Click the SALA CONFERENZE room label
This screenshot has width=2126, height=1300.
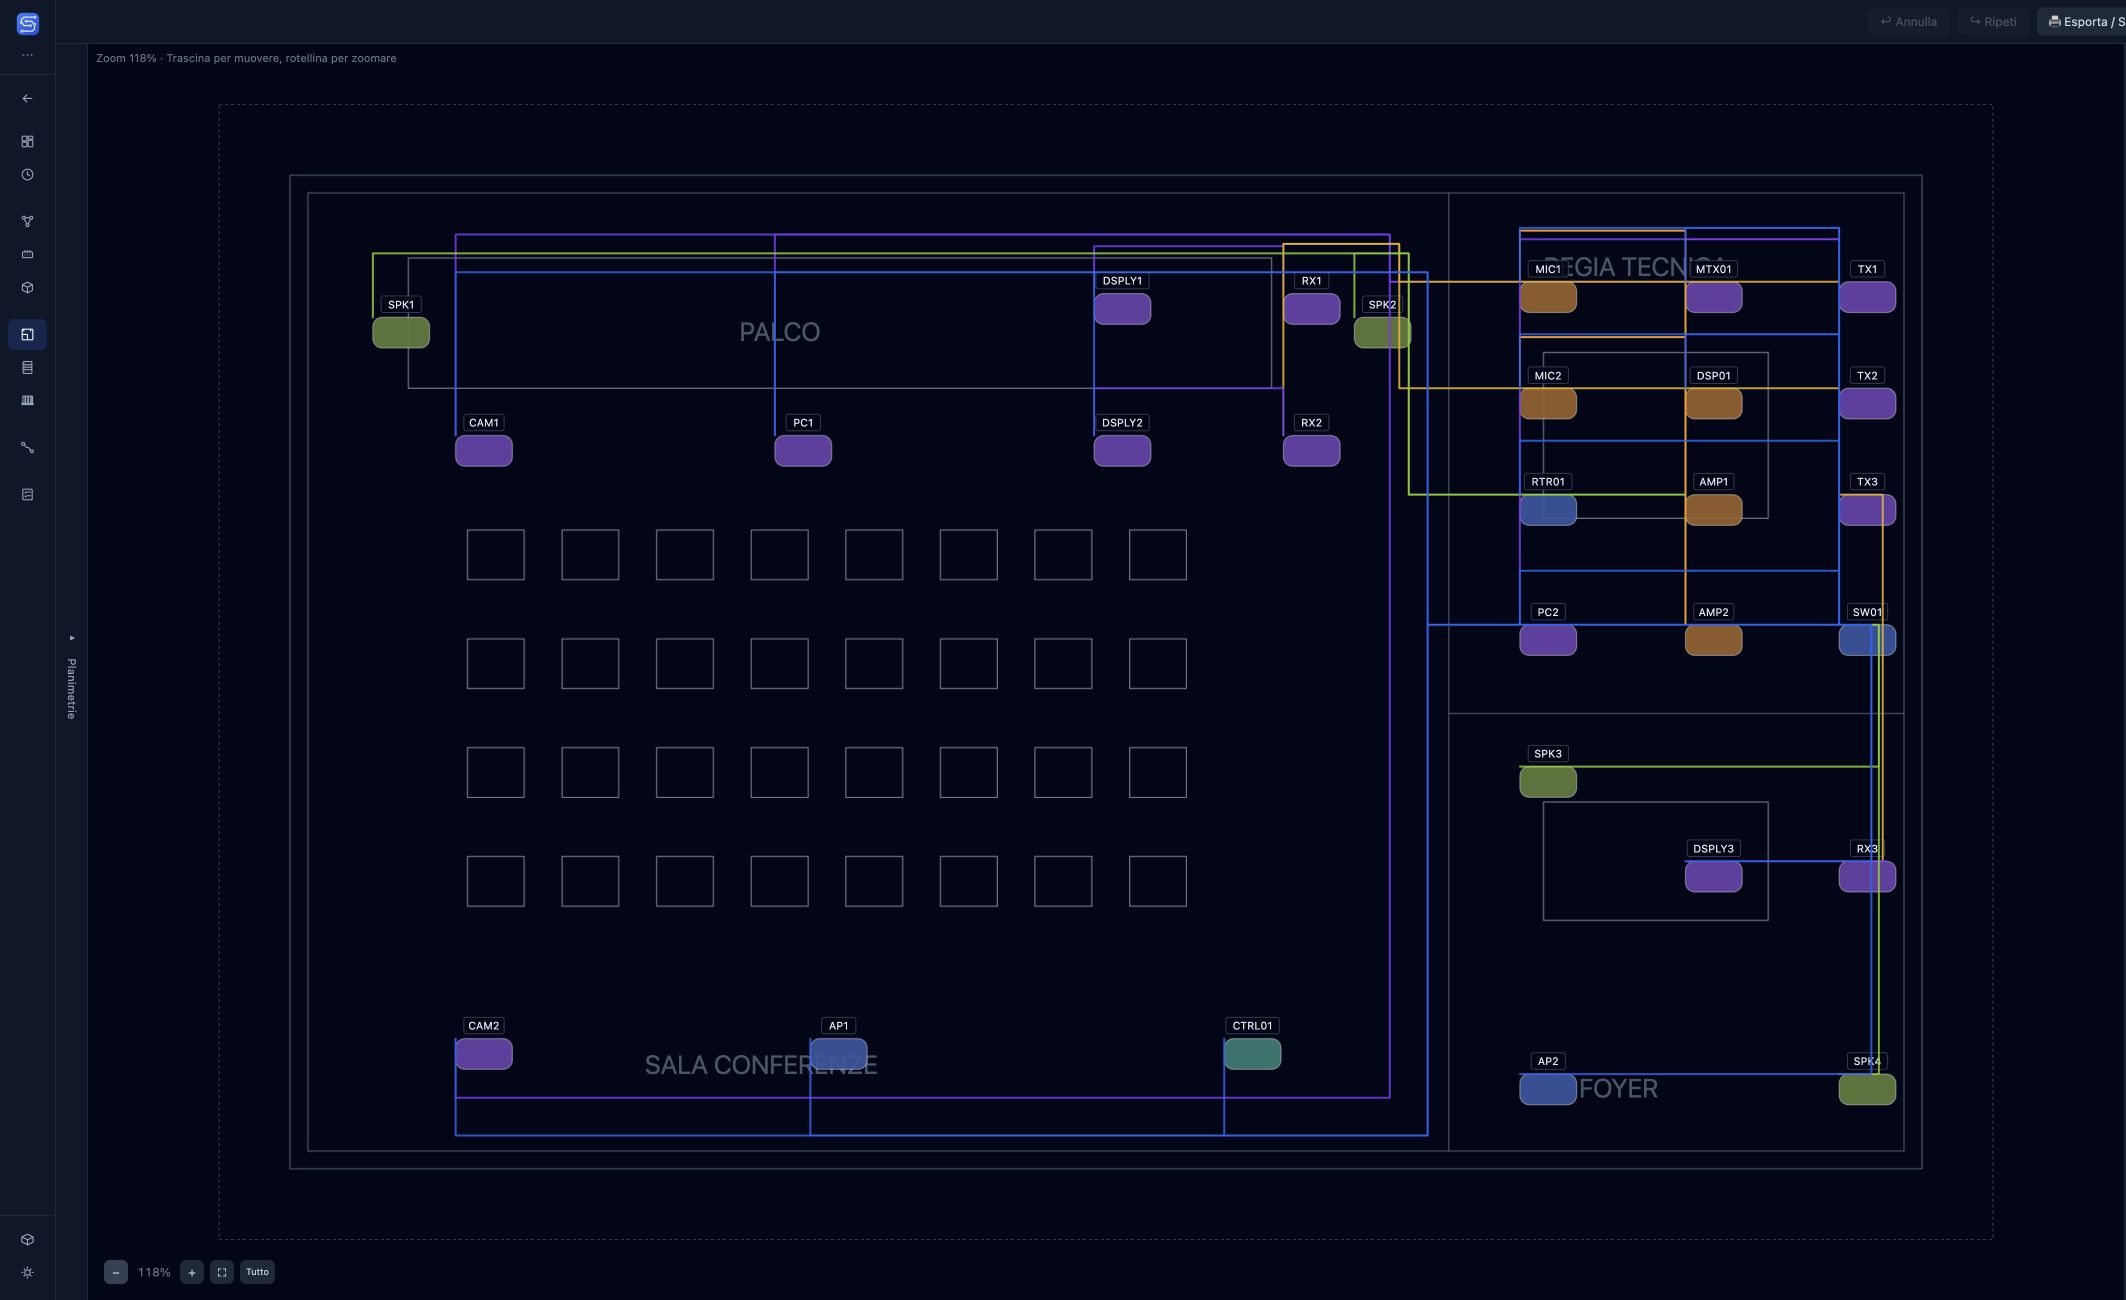761,1065
